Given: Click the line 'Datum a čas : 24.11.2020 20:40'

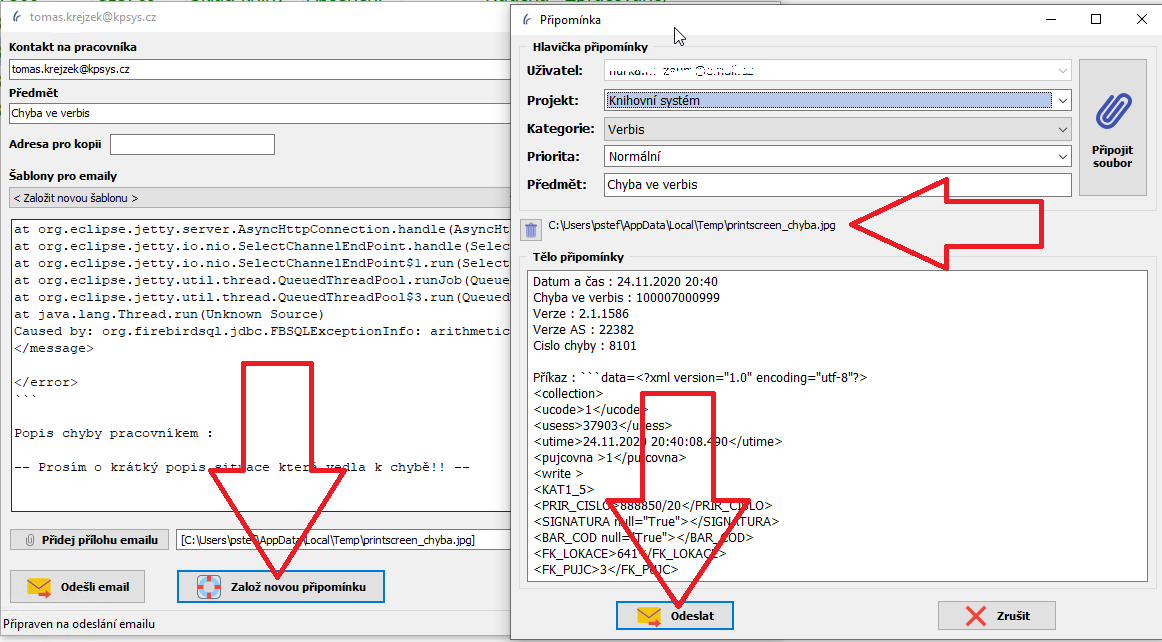Looking at the screenshot, I should click(625, 282).
